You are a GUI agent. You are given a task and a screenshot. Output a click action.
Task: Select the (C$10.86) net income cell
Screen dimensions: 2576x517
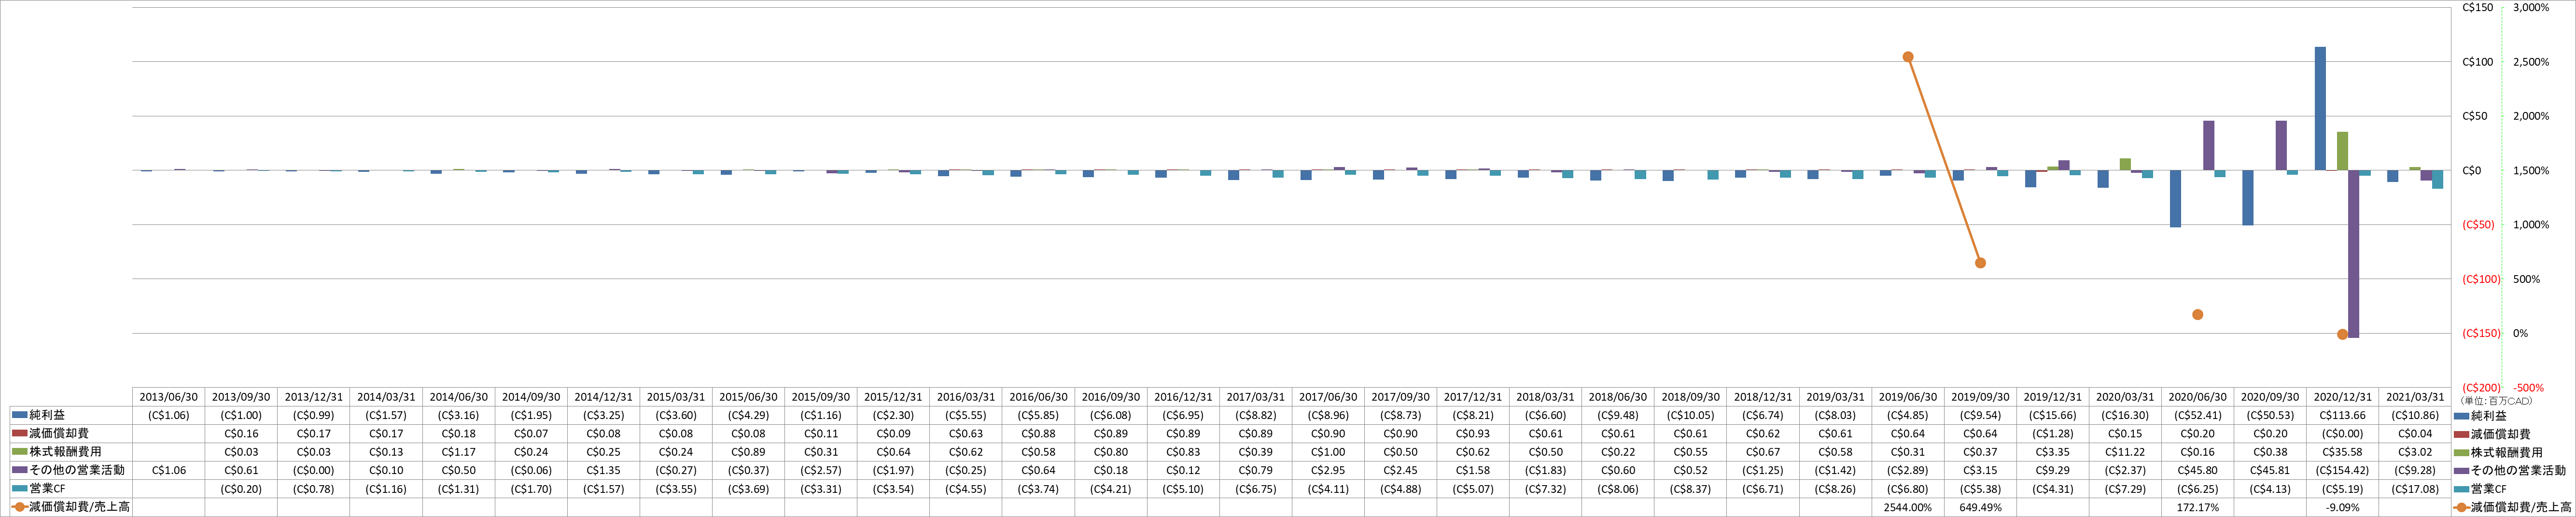pos(2415,415)
